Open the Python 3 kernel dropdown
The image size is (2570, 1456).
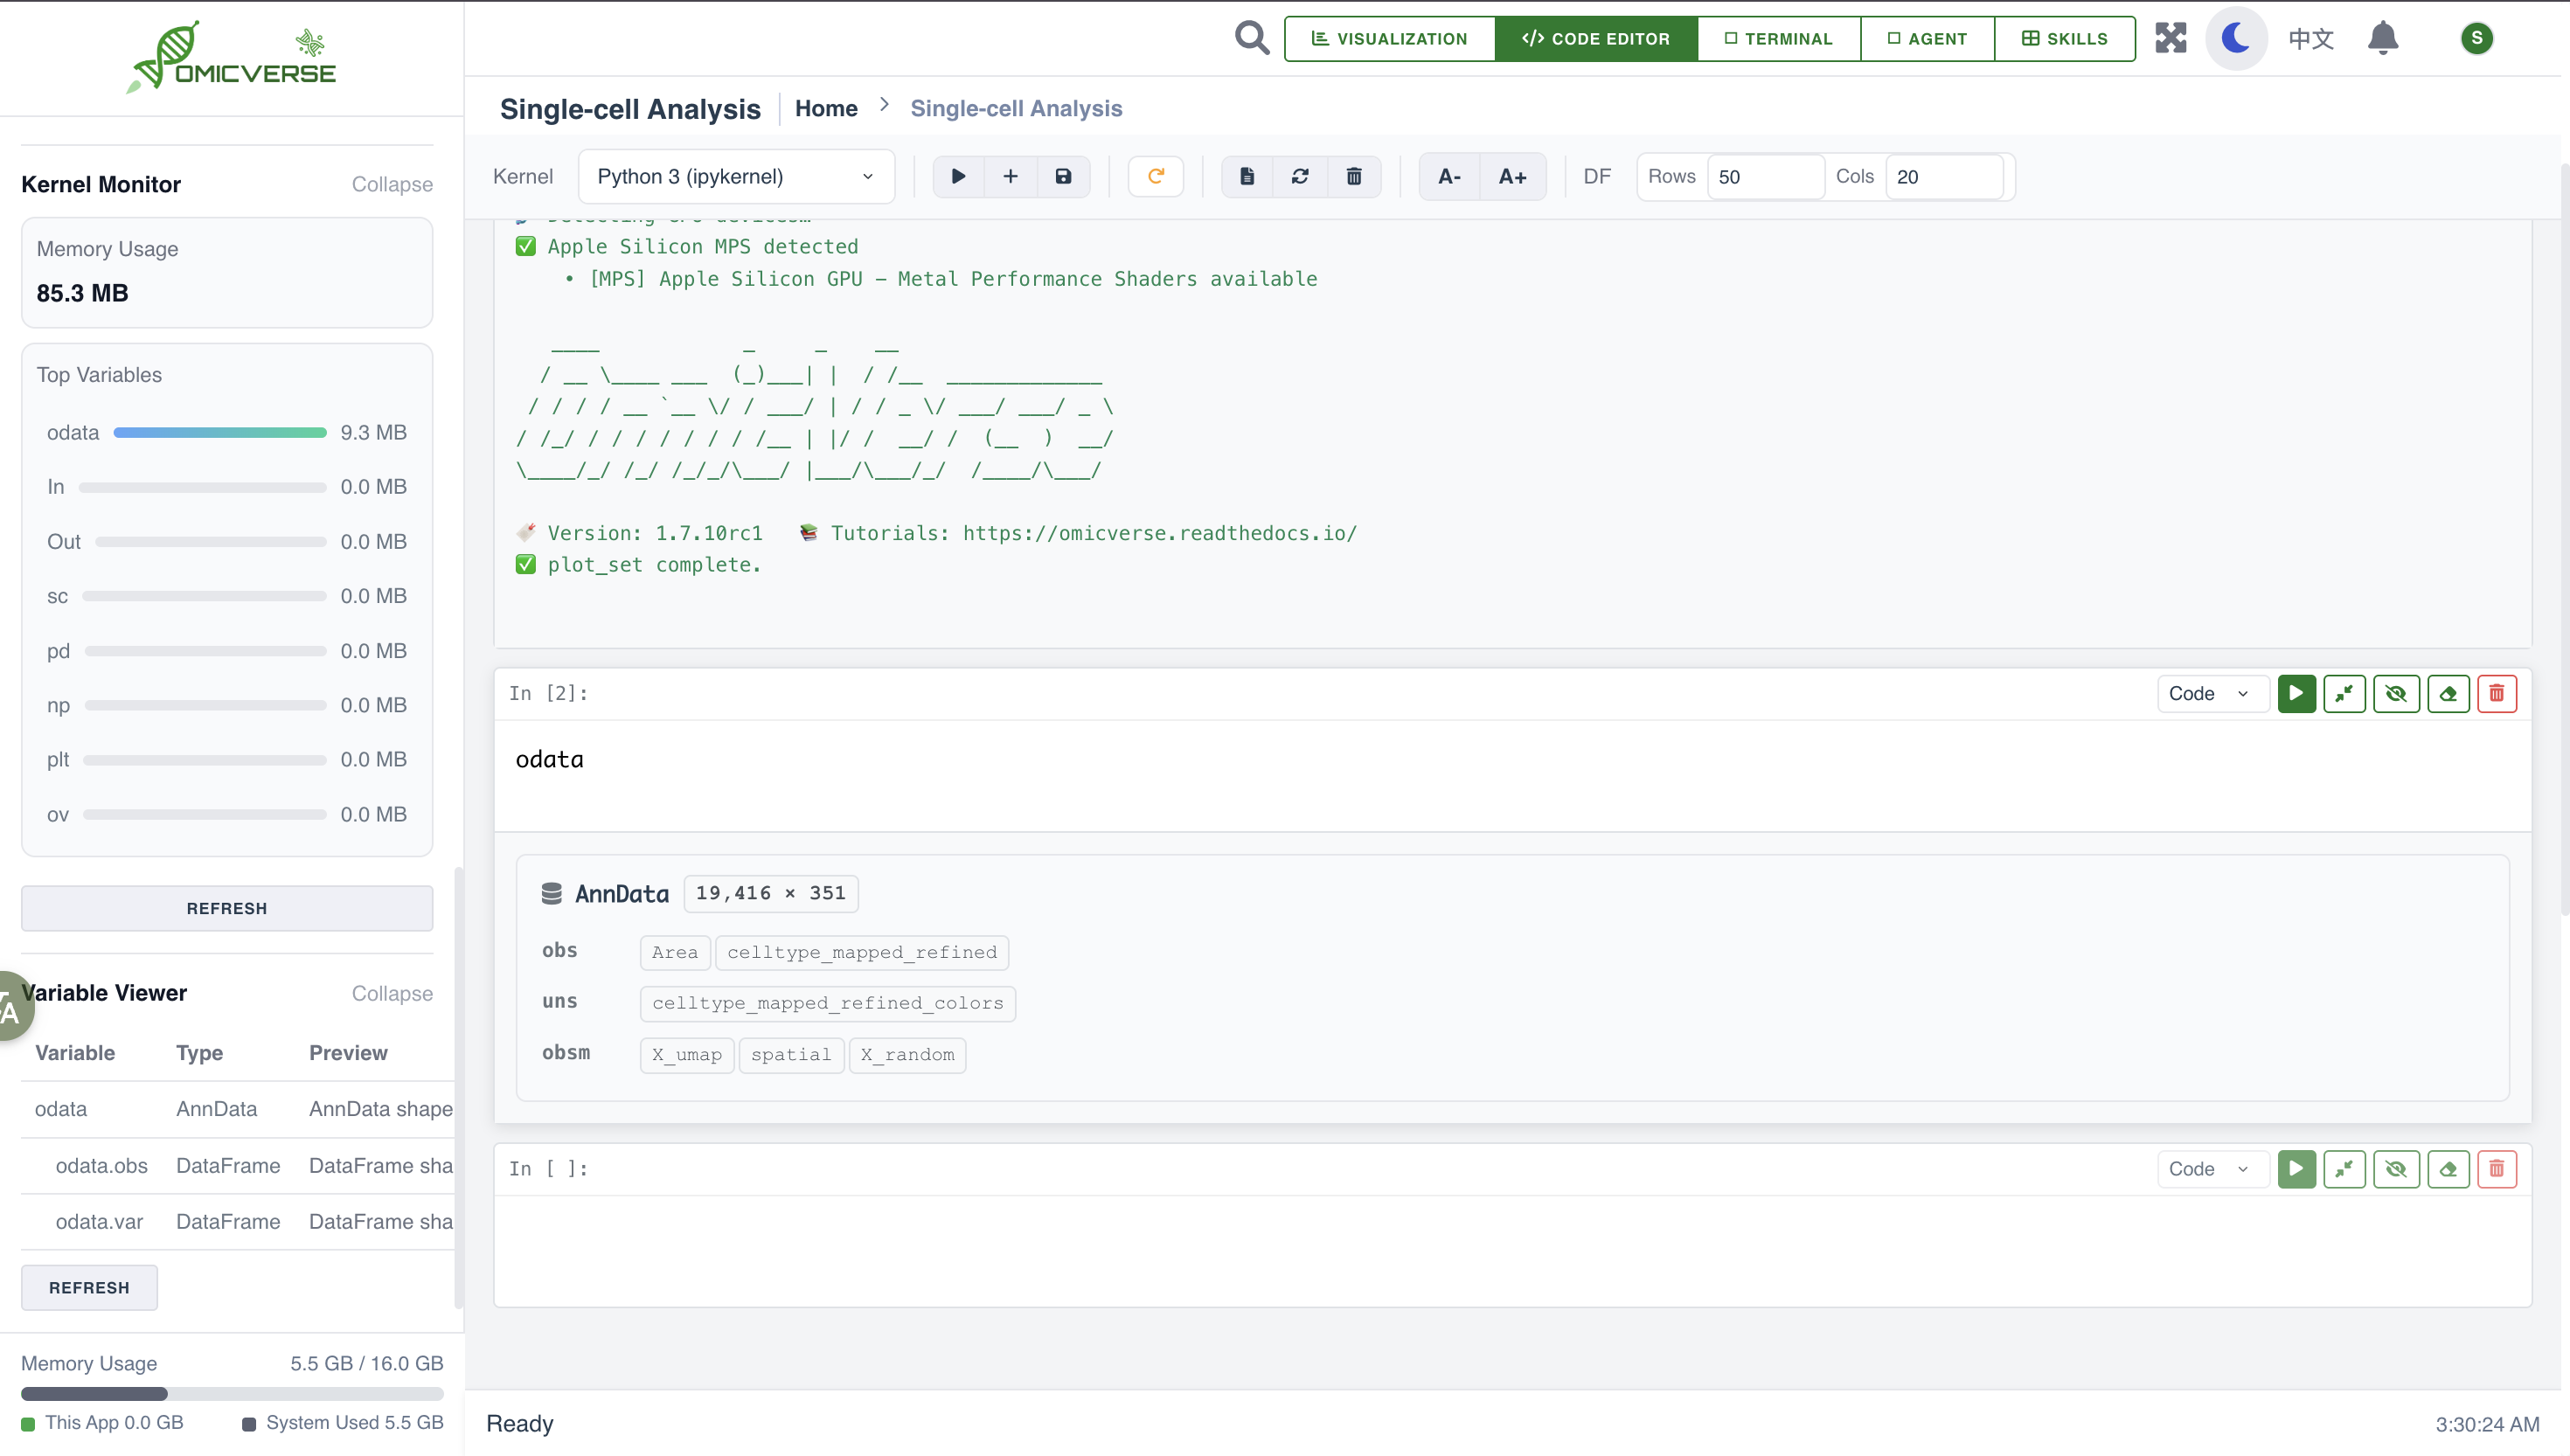click(735, 176)
